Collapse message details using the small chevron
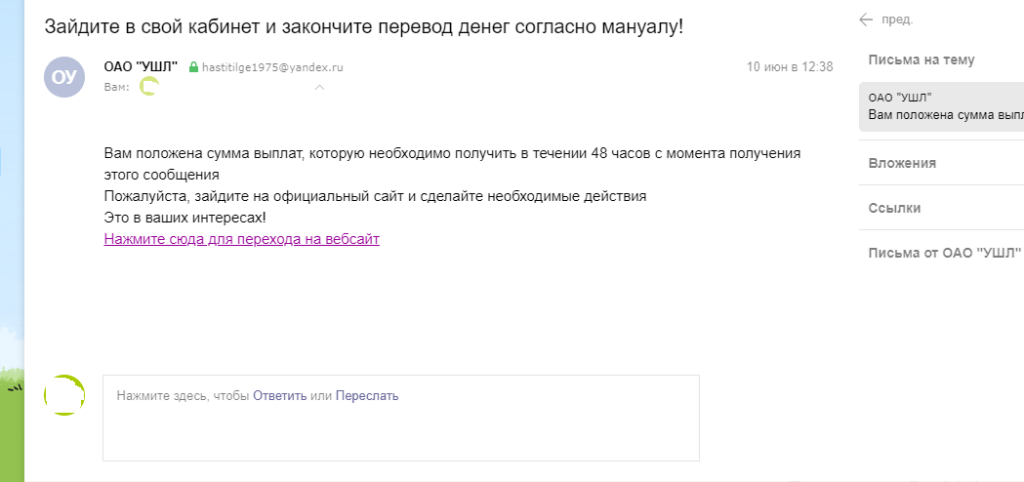Screen dimensions: 1024x482 [x=319, y=88]
